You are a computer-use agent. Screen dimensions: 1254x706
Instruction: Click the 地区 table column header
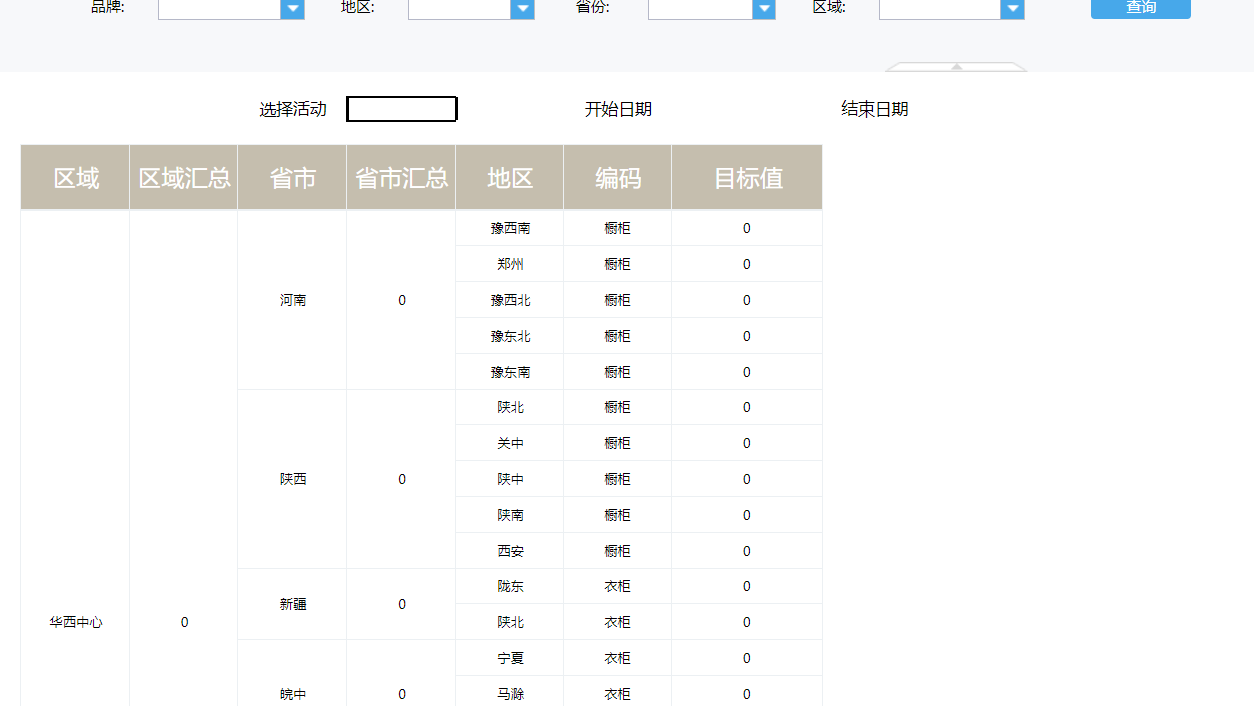click(x=510, y=178)
